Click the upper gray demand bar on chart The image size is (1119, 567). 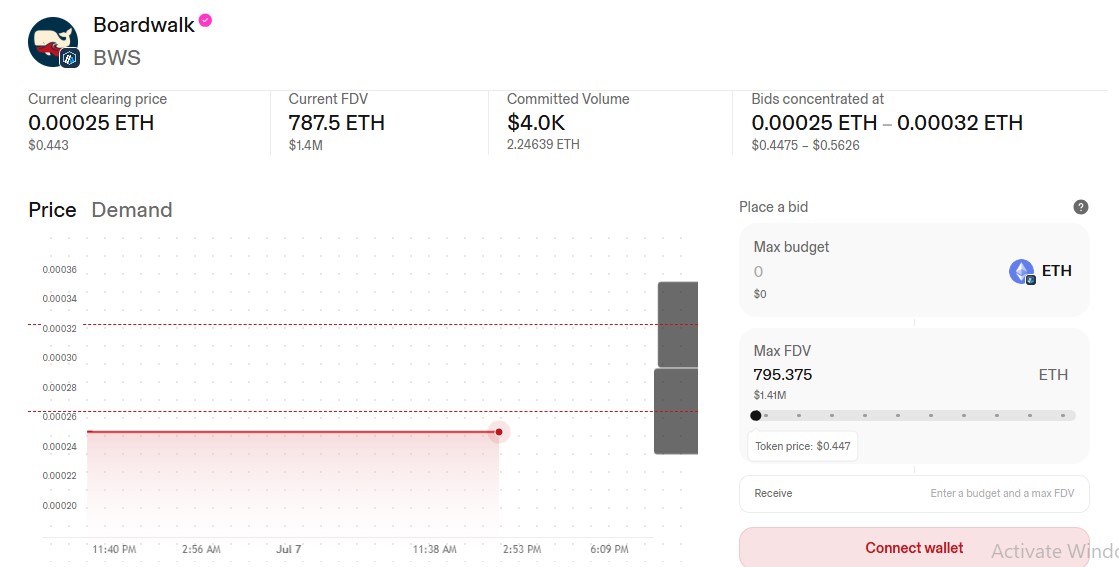(x=677, y=324)
